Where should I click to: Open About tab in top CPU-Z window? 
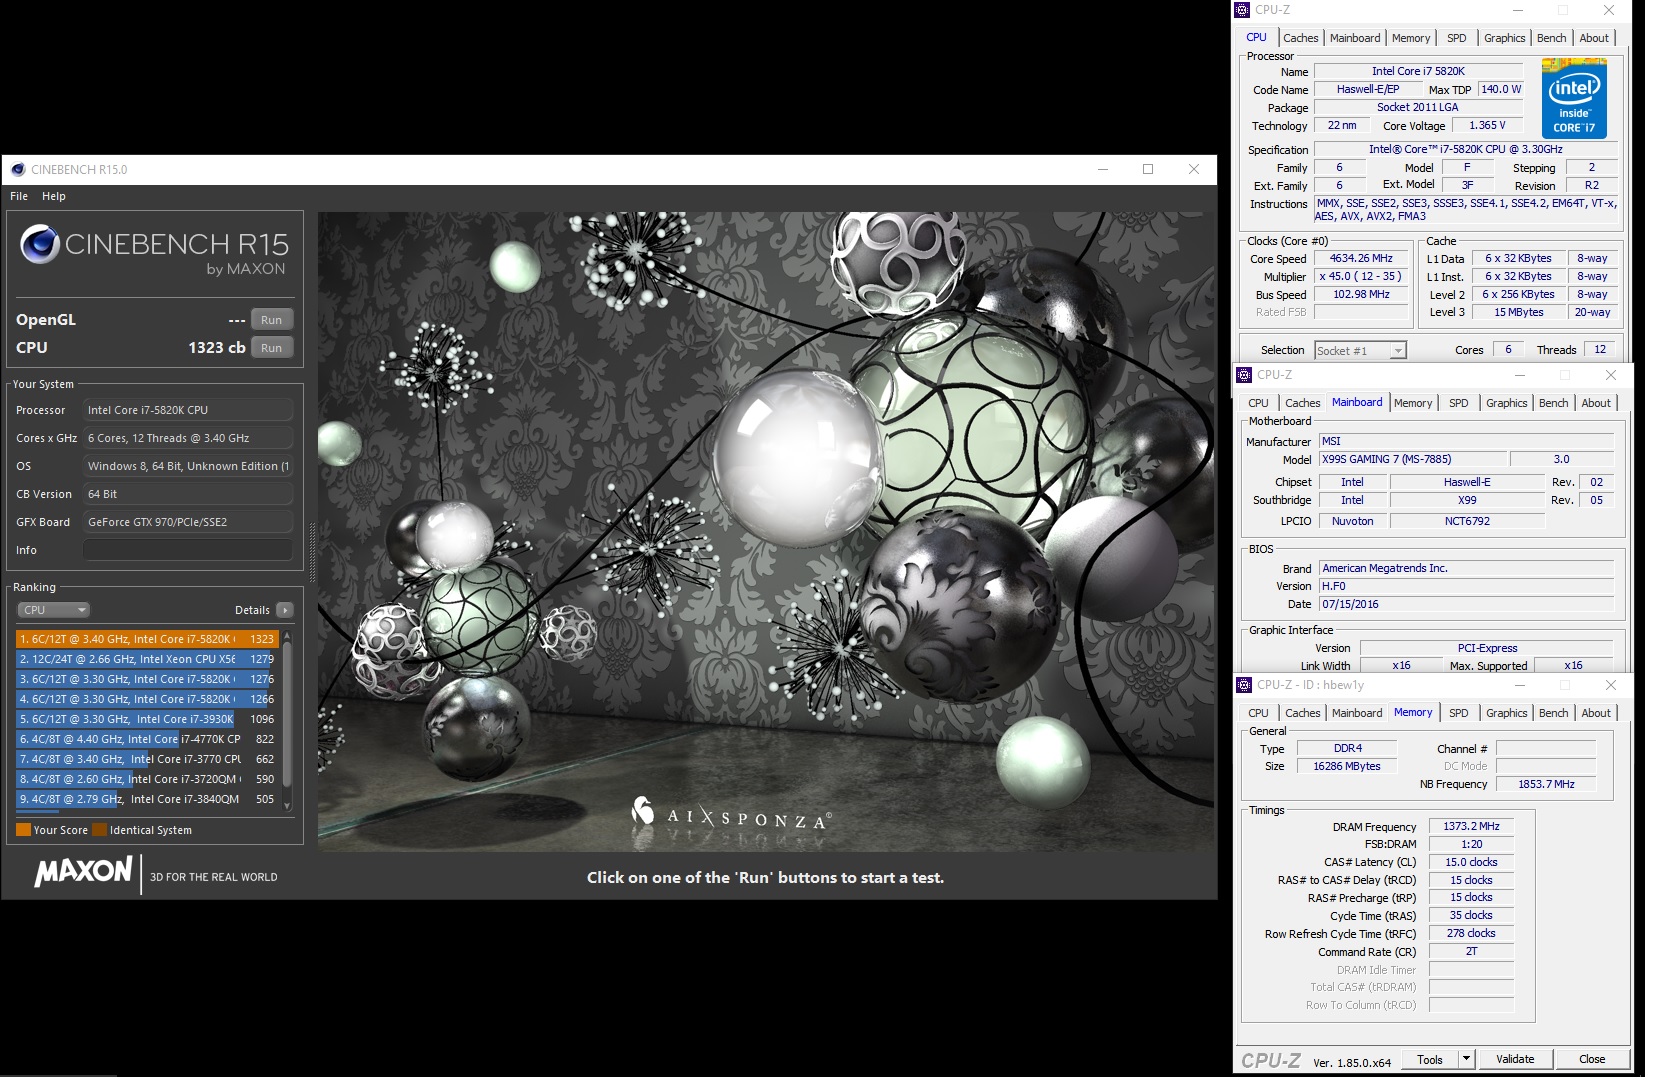[x=1594, y=38]
